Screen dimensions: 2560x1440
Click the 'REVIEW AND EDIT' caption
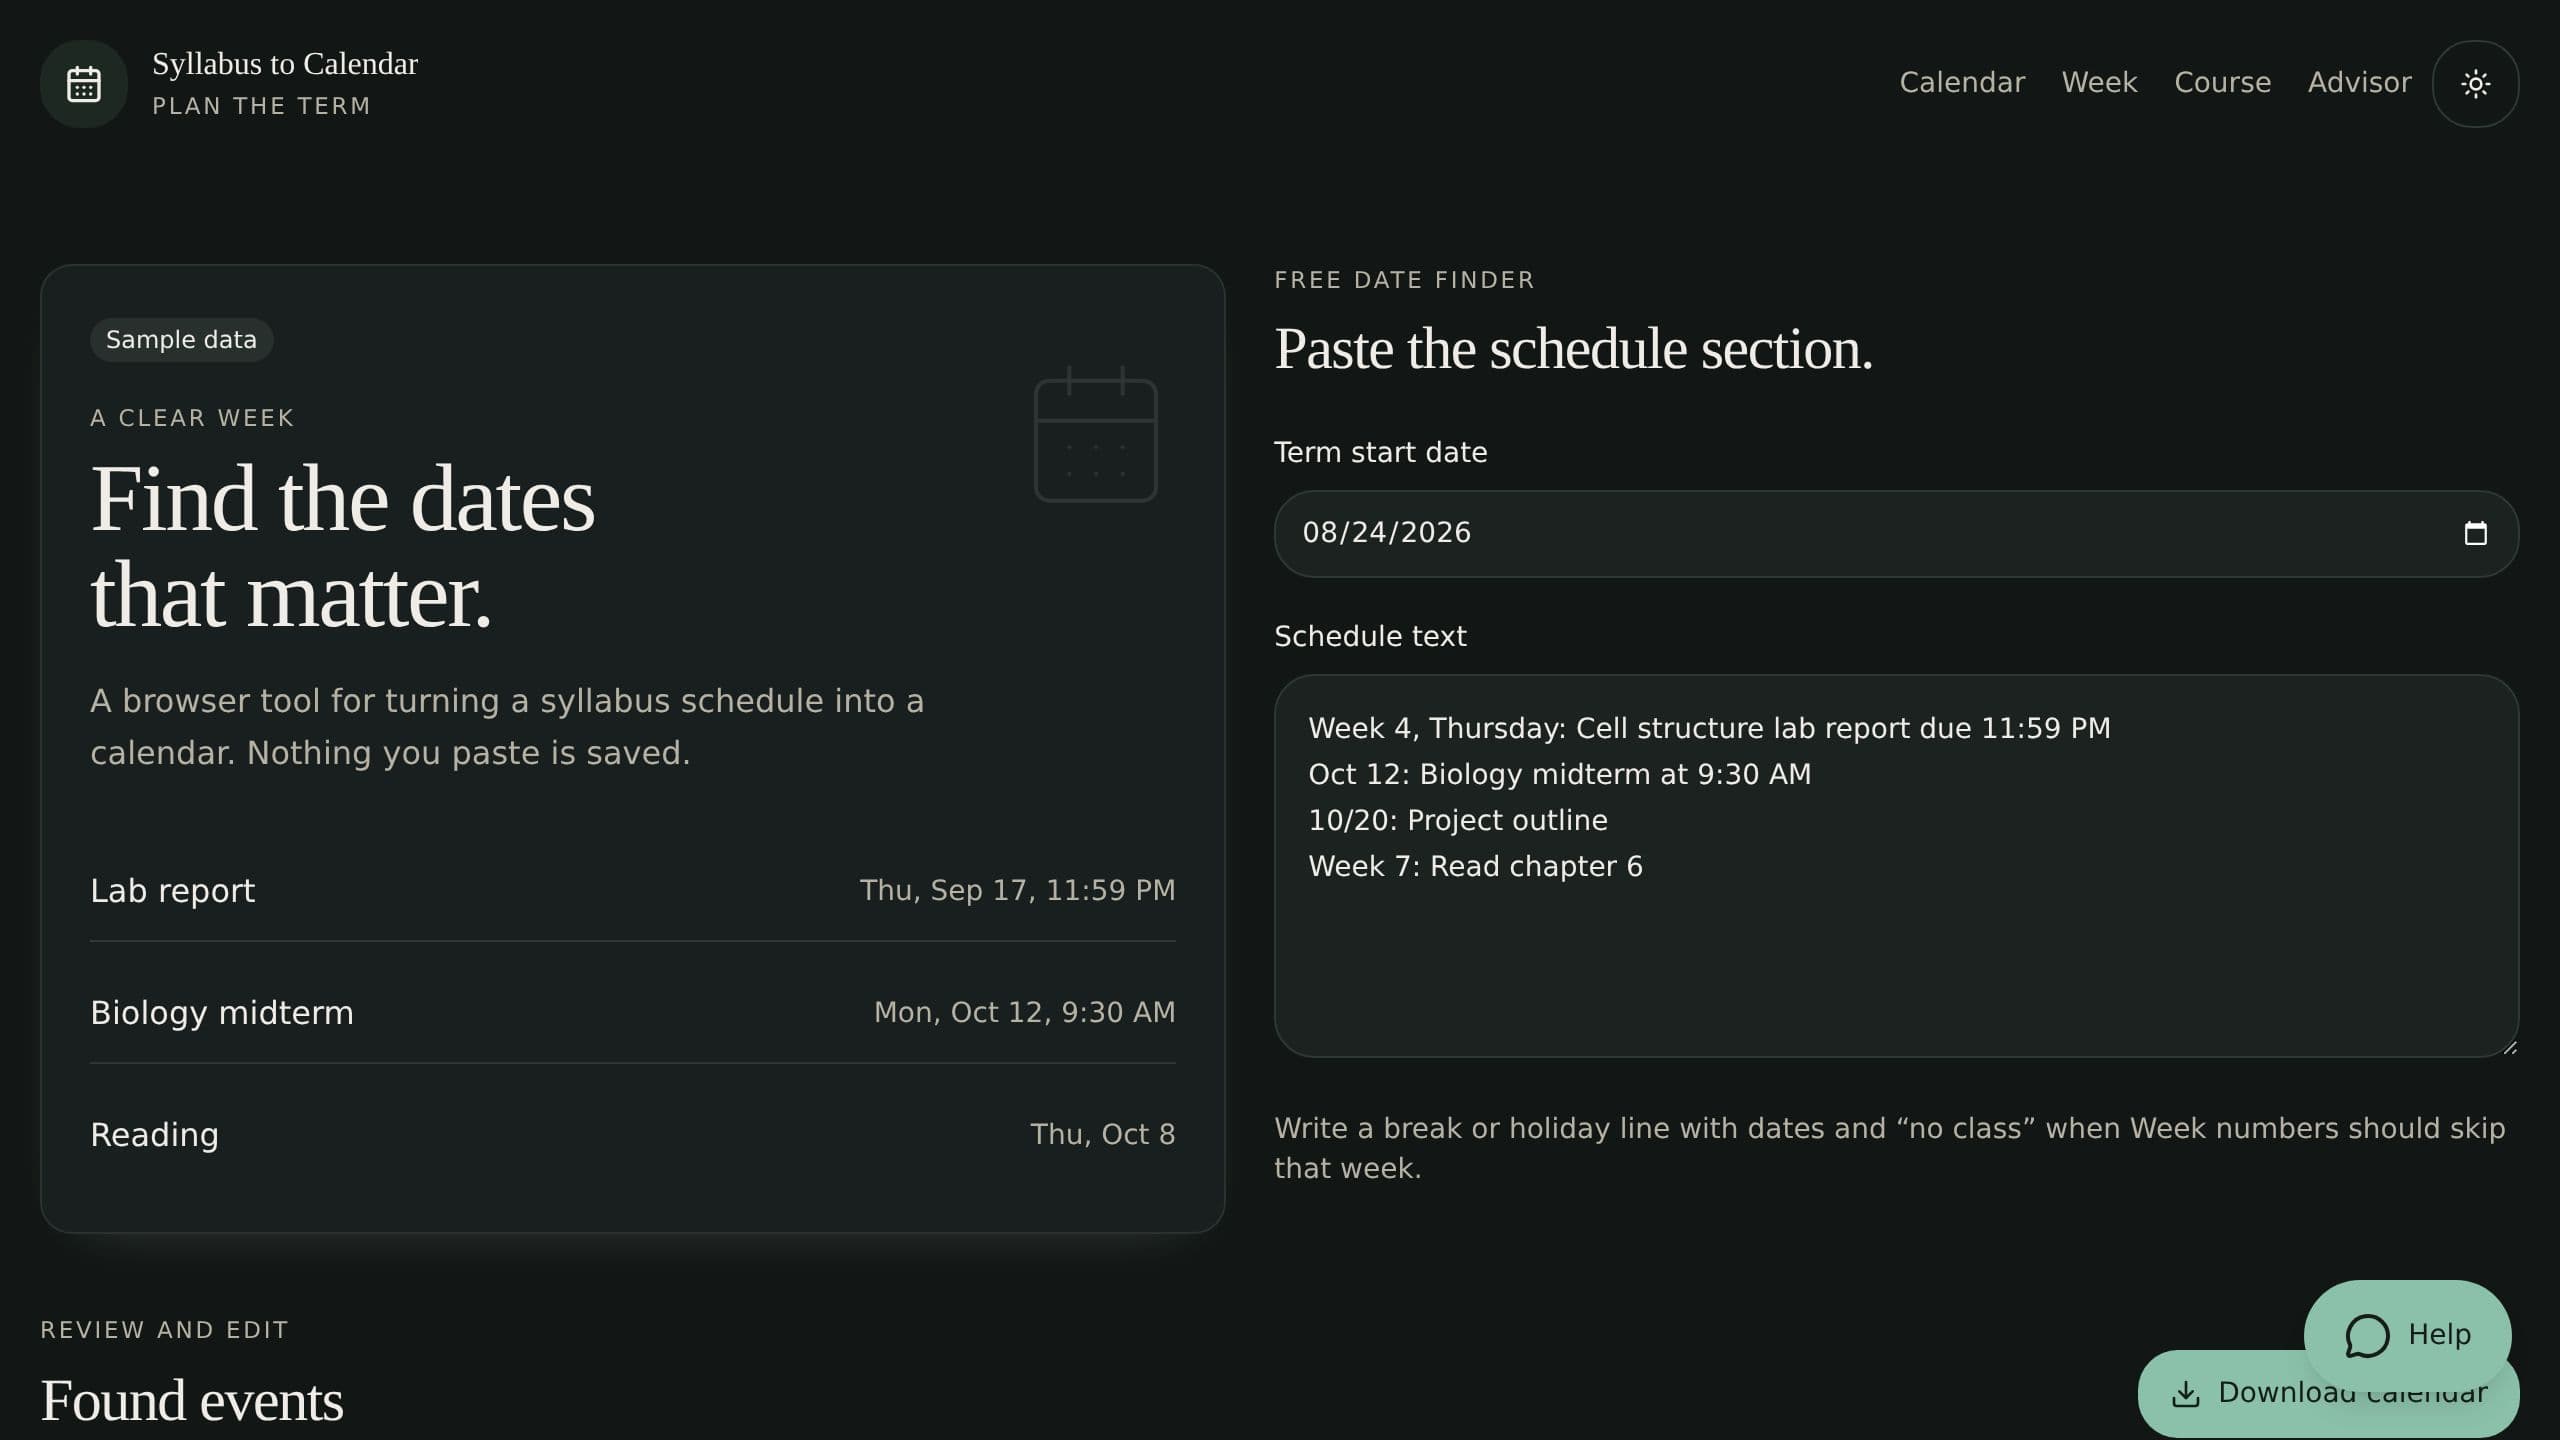[x=165, y=1330]
